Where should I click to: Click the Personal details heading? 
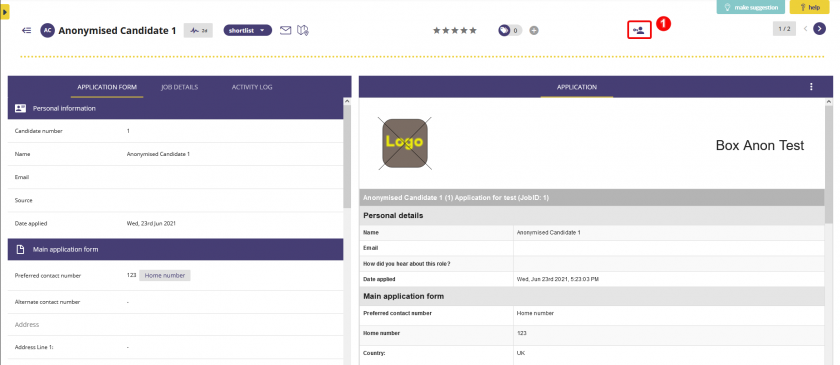point(393,215)
